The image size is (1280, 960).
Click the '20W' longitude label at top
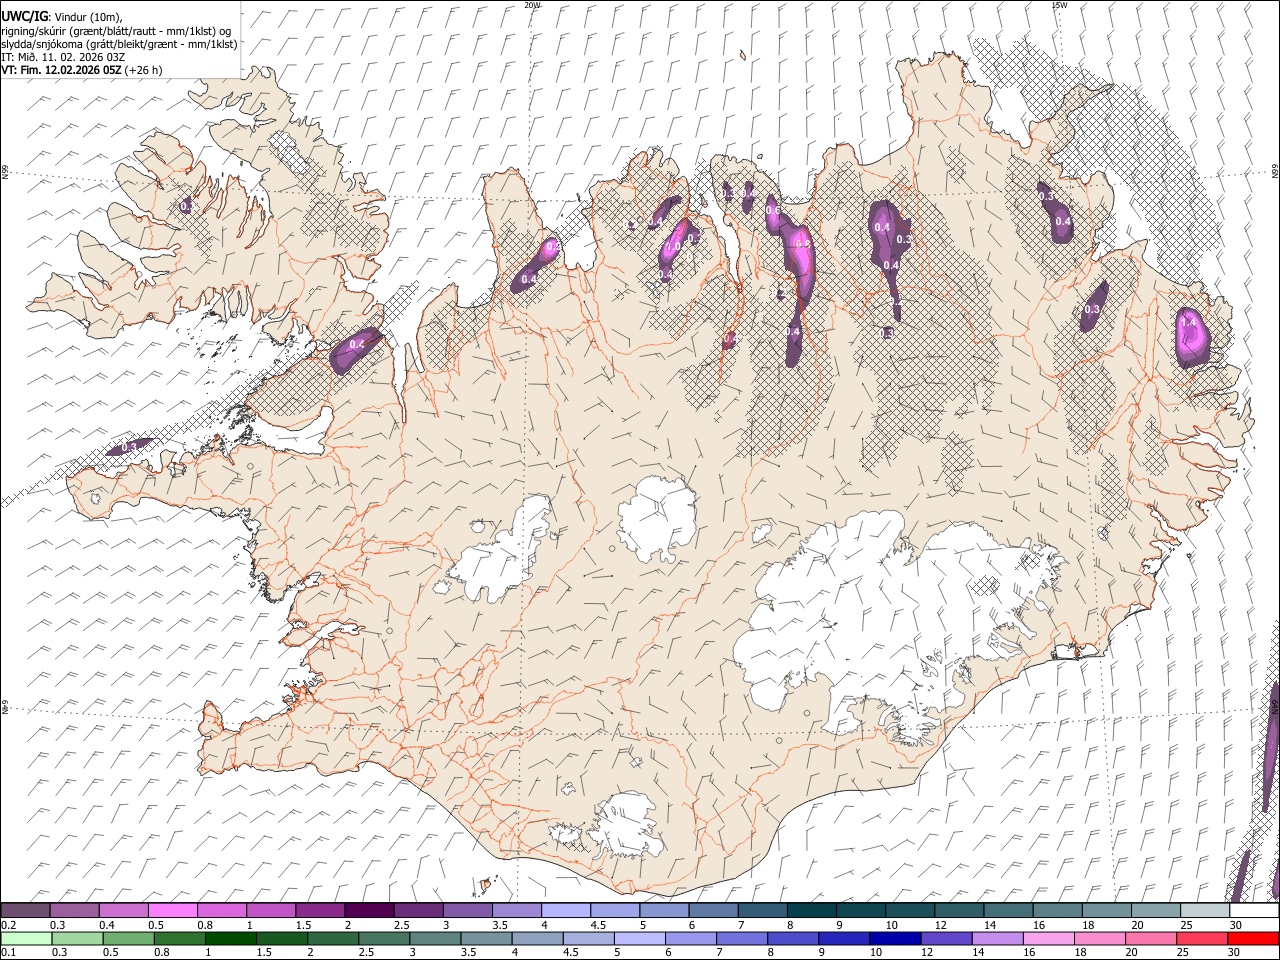[x=533, y=5]
